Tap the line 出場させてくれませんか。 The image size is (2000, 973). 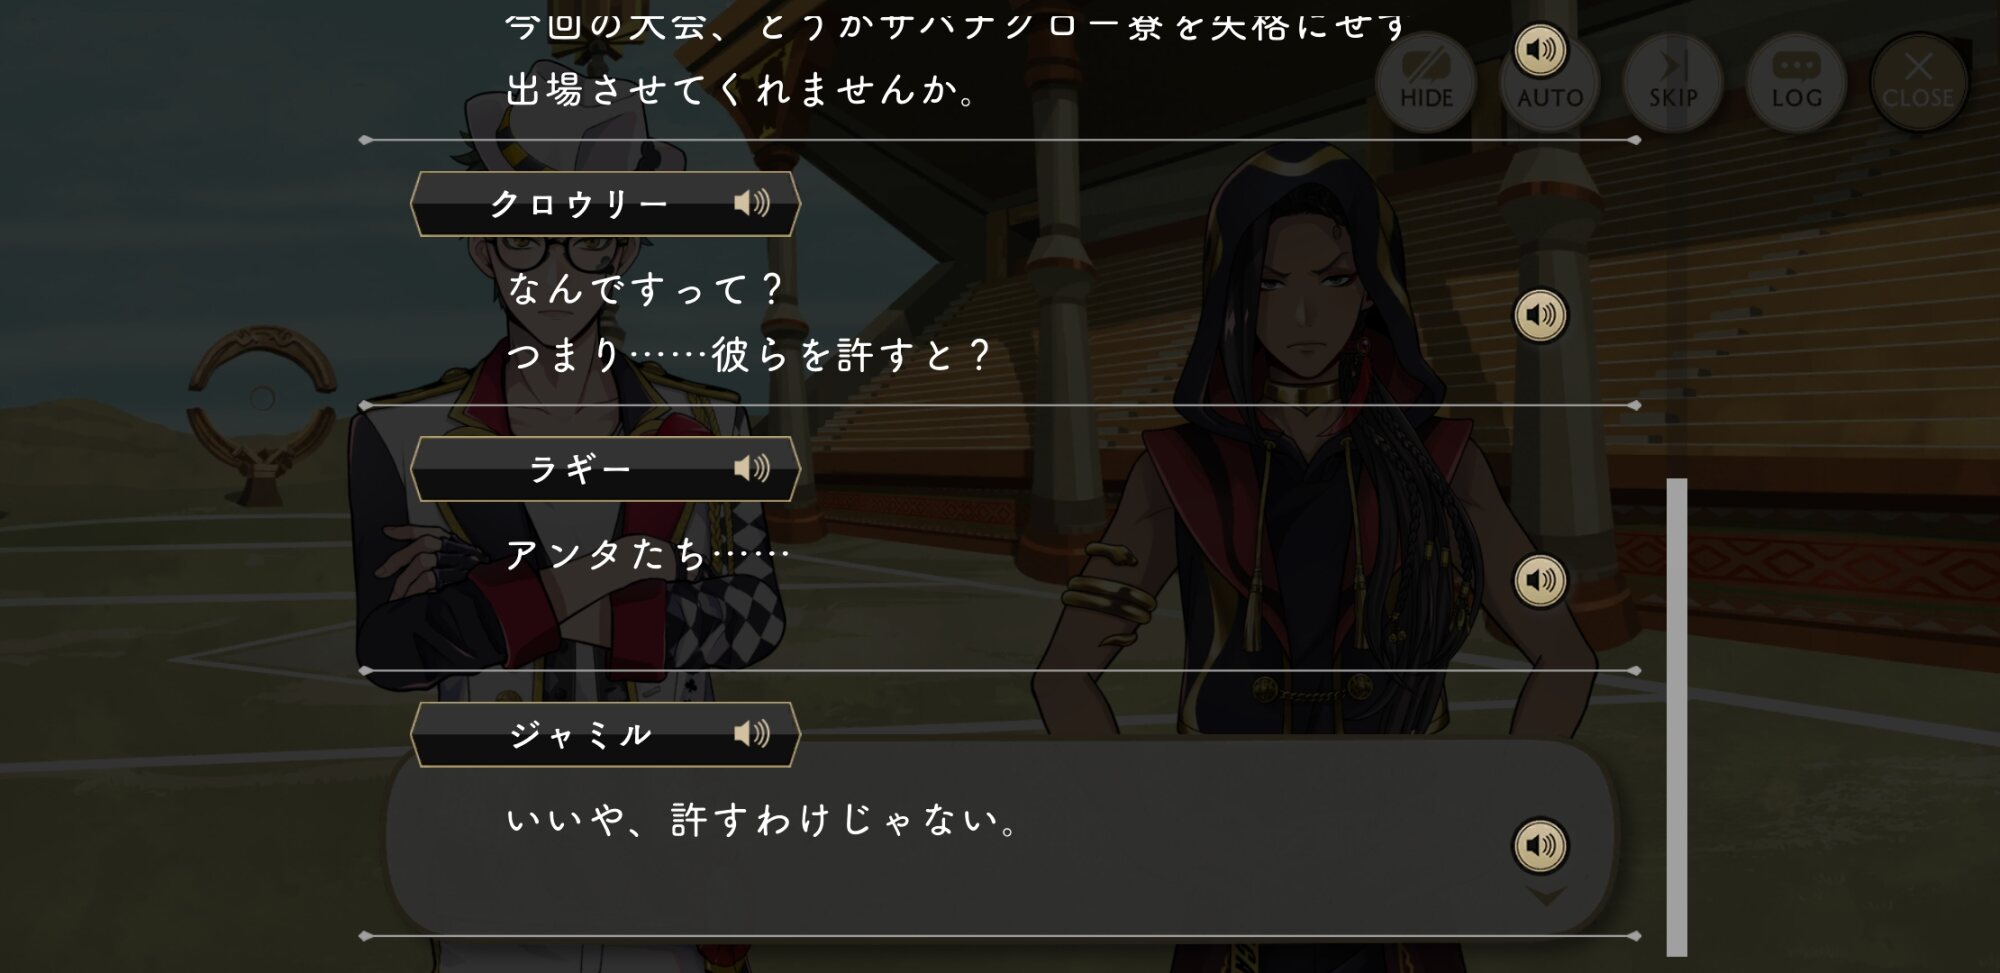(741, 90)
